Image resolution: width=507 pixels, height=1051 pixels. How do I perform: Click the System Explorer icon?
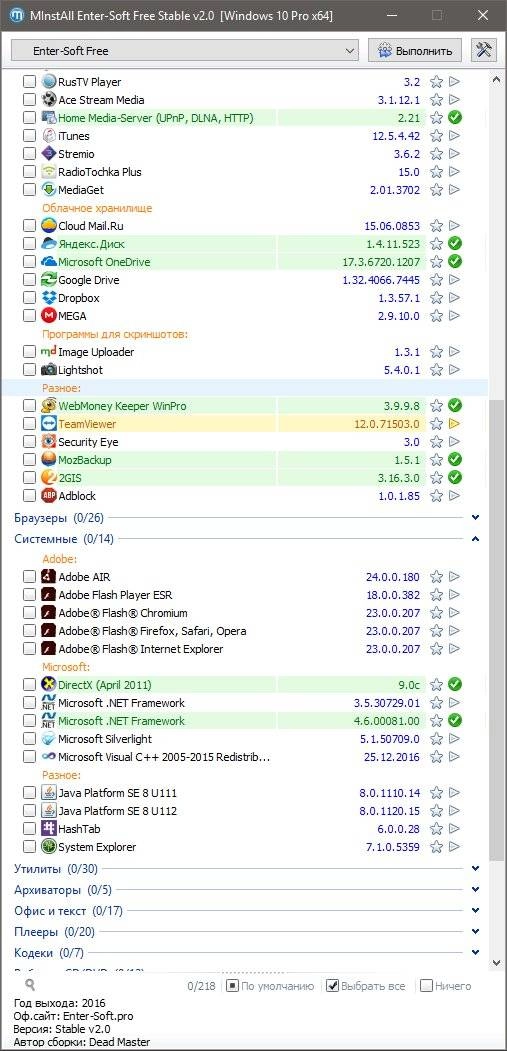click(x=49, y=847)
